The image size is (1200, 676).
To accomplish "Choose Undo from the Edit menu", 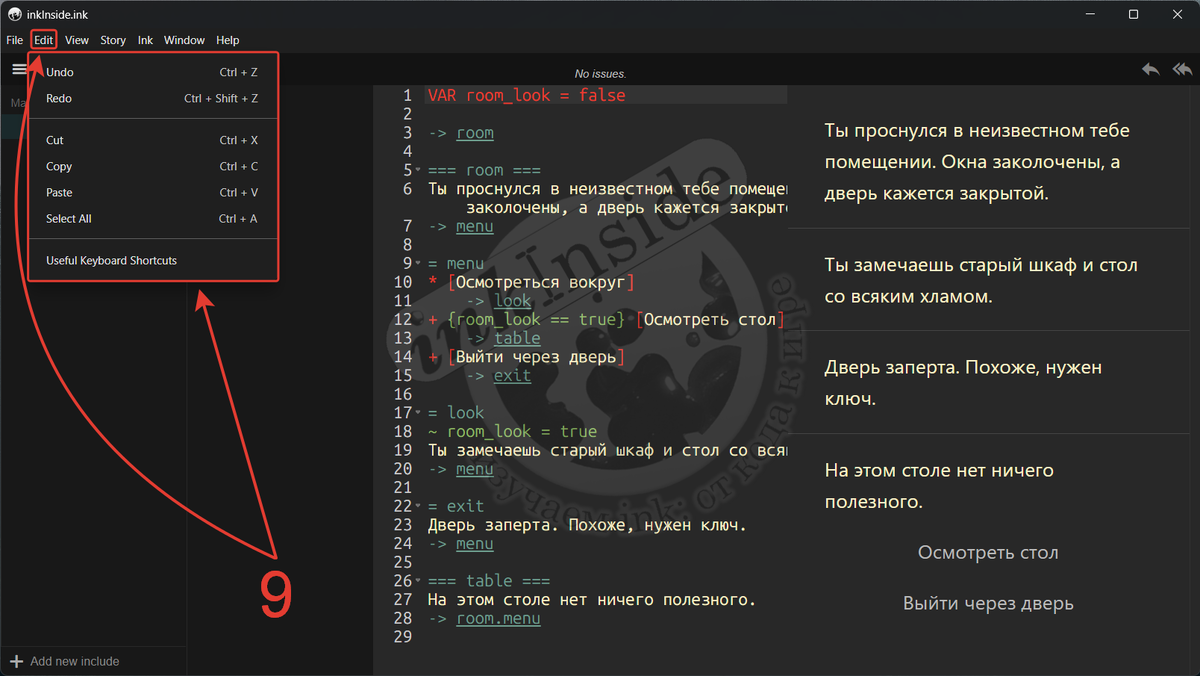I will pos(152,72).
